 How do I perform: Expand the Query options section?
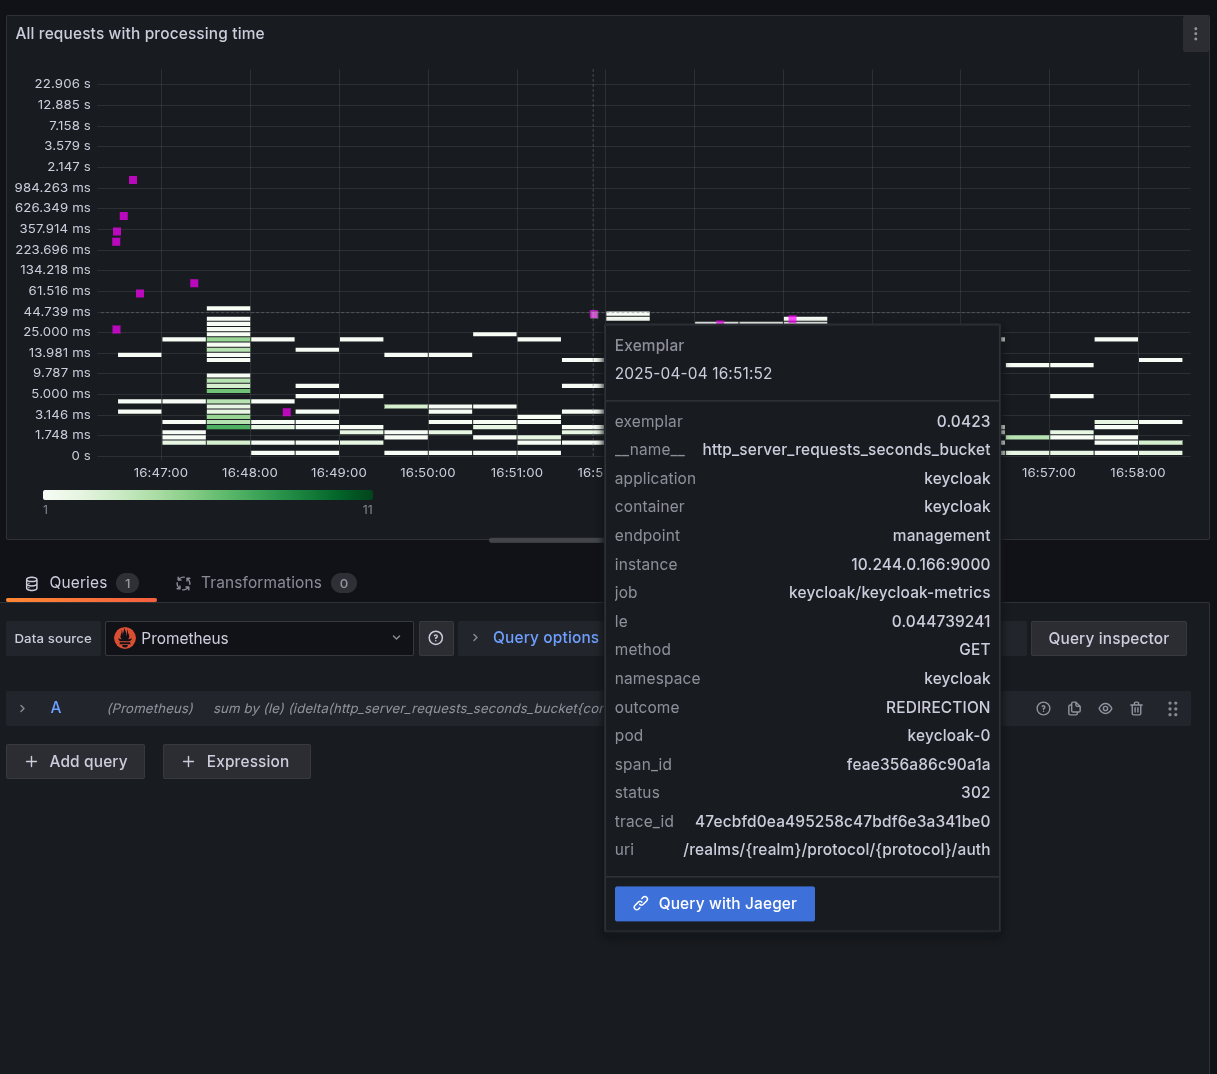point(534,638)
